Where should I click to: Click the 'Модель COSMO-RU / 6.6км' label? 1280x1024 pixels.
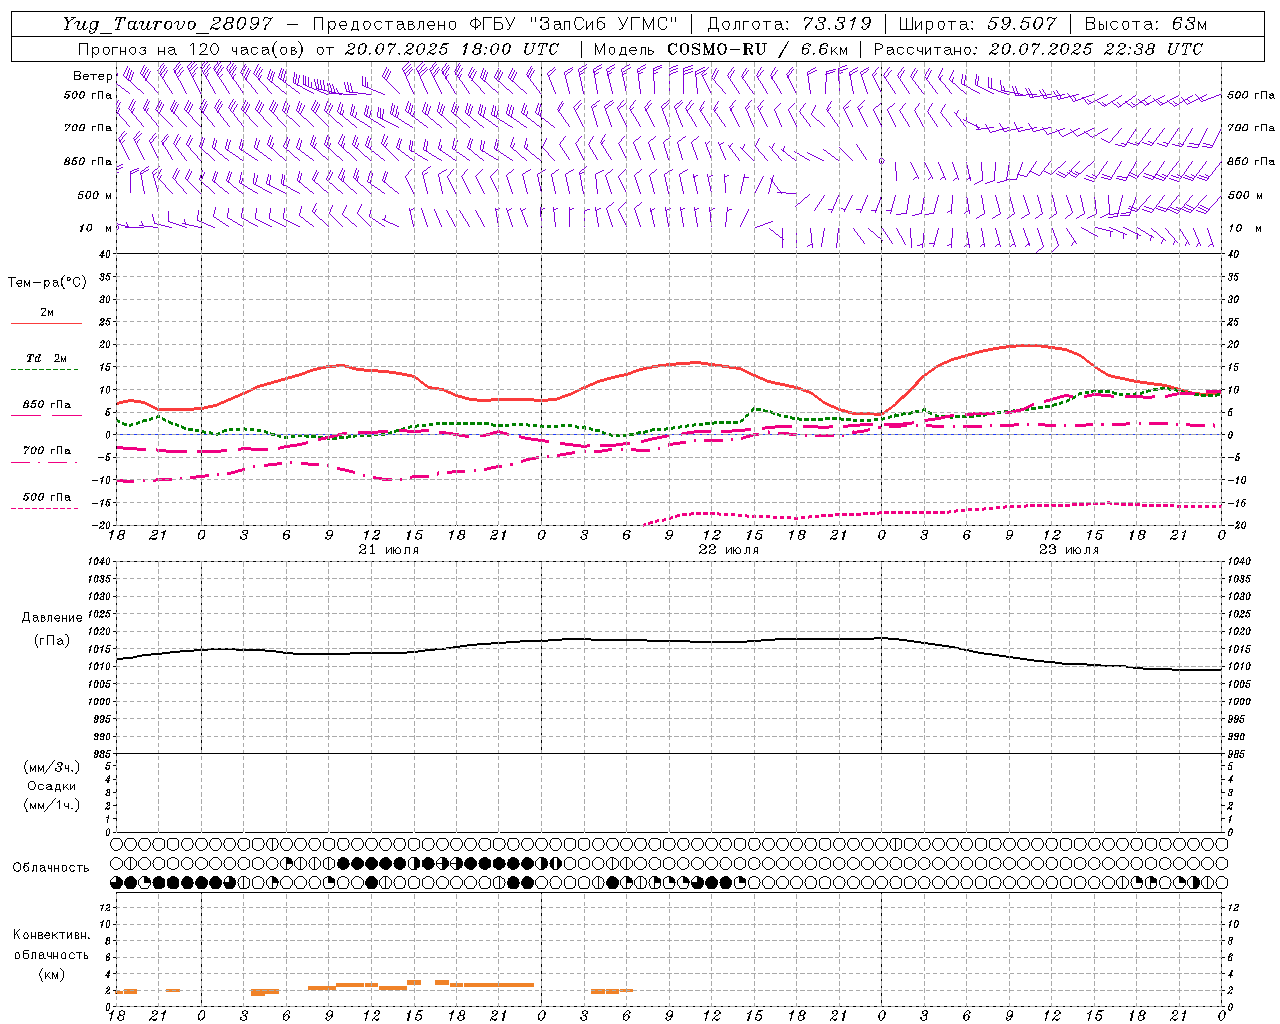pyautogui.click(x=721, y=49)
